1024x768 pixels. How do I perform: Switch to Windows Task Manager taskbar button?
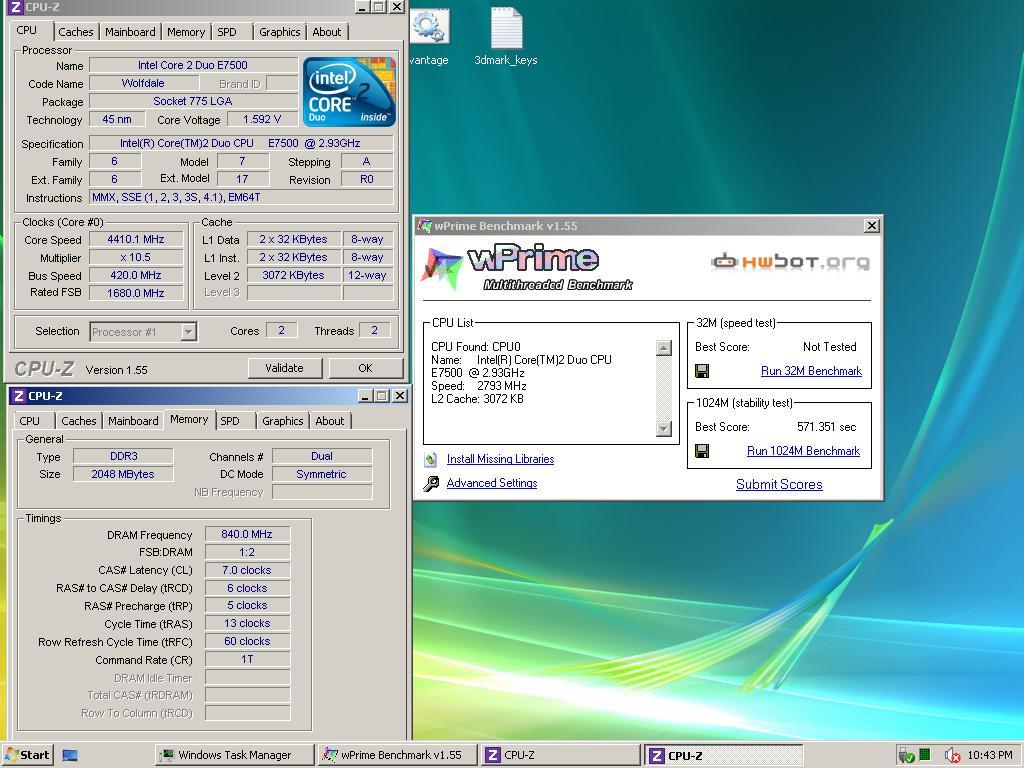(x=235, y=756)
